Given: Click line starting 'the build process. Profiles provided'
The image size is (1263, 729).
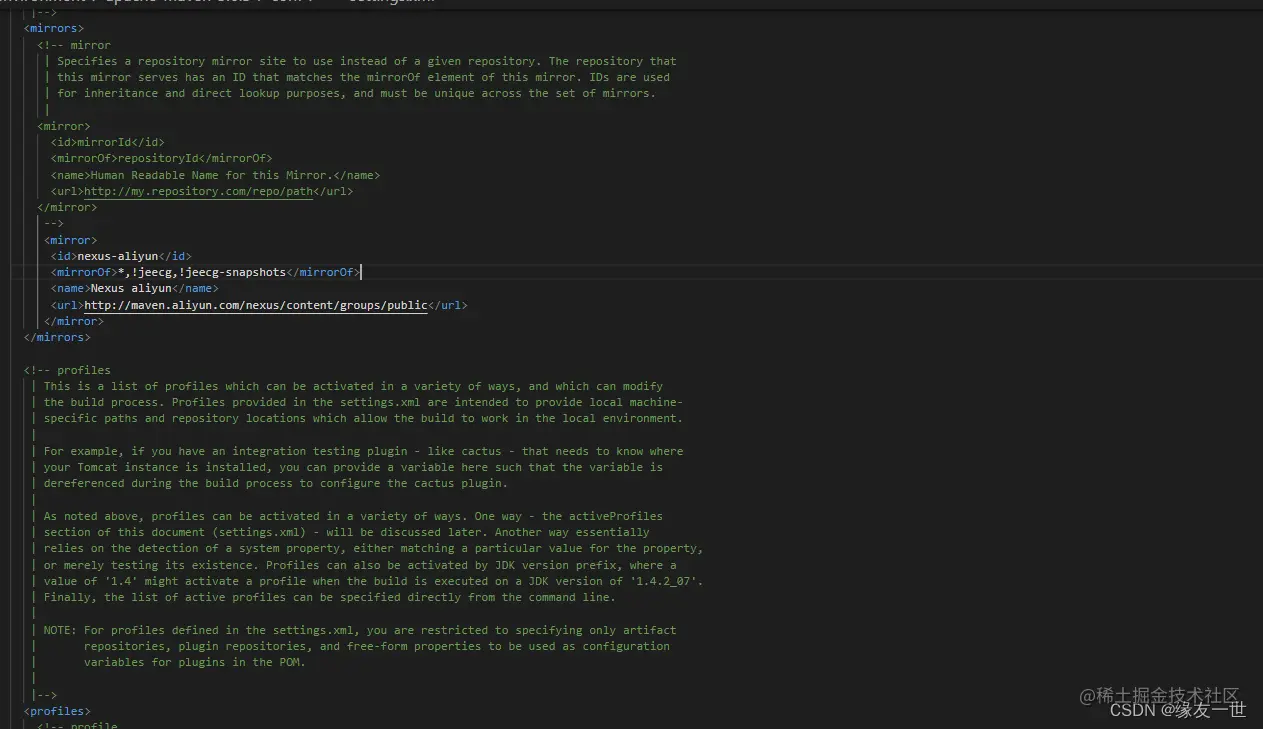Looking at the screenshot, I should [363, 402].
